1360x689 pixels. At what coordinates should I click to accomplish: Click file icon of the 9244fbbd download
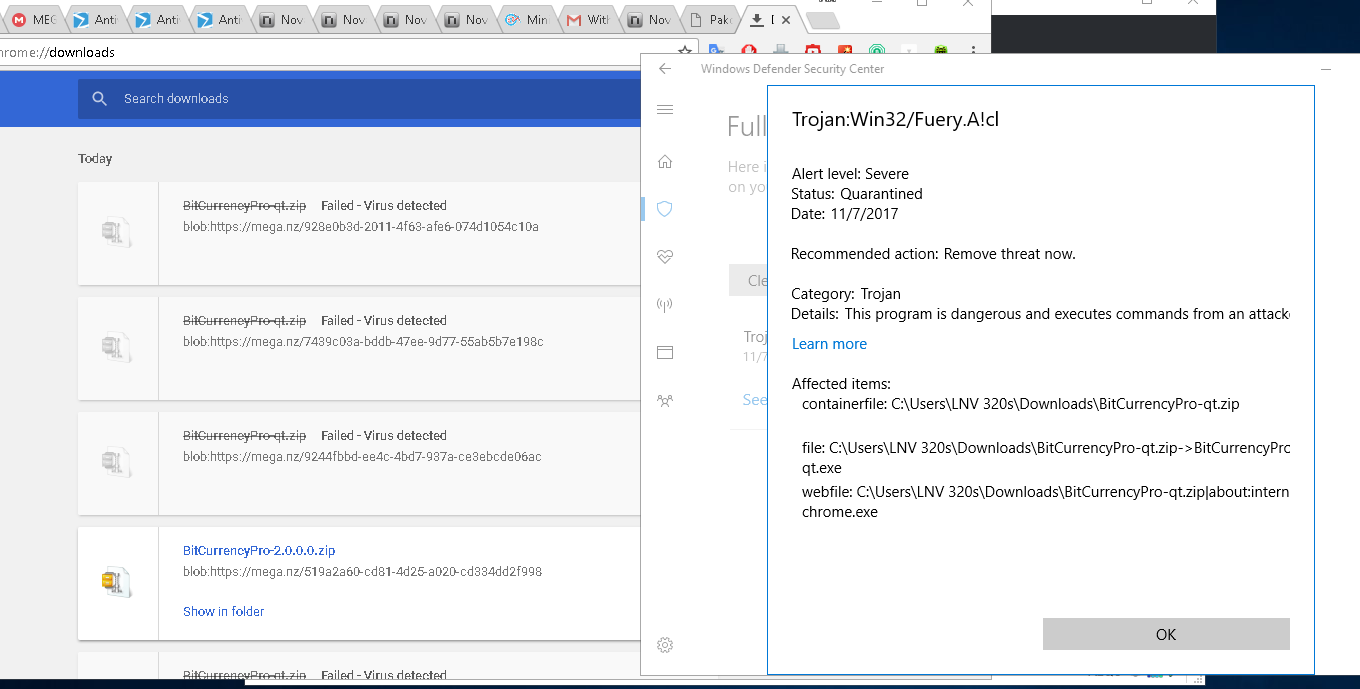(116, 462)
